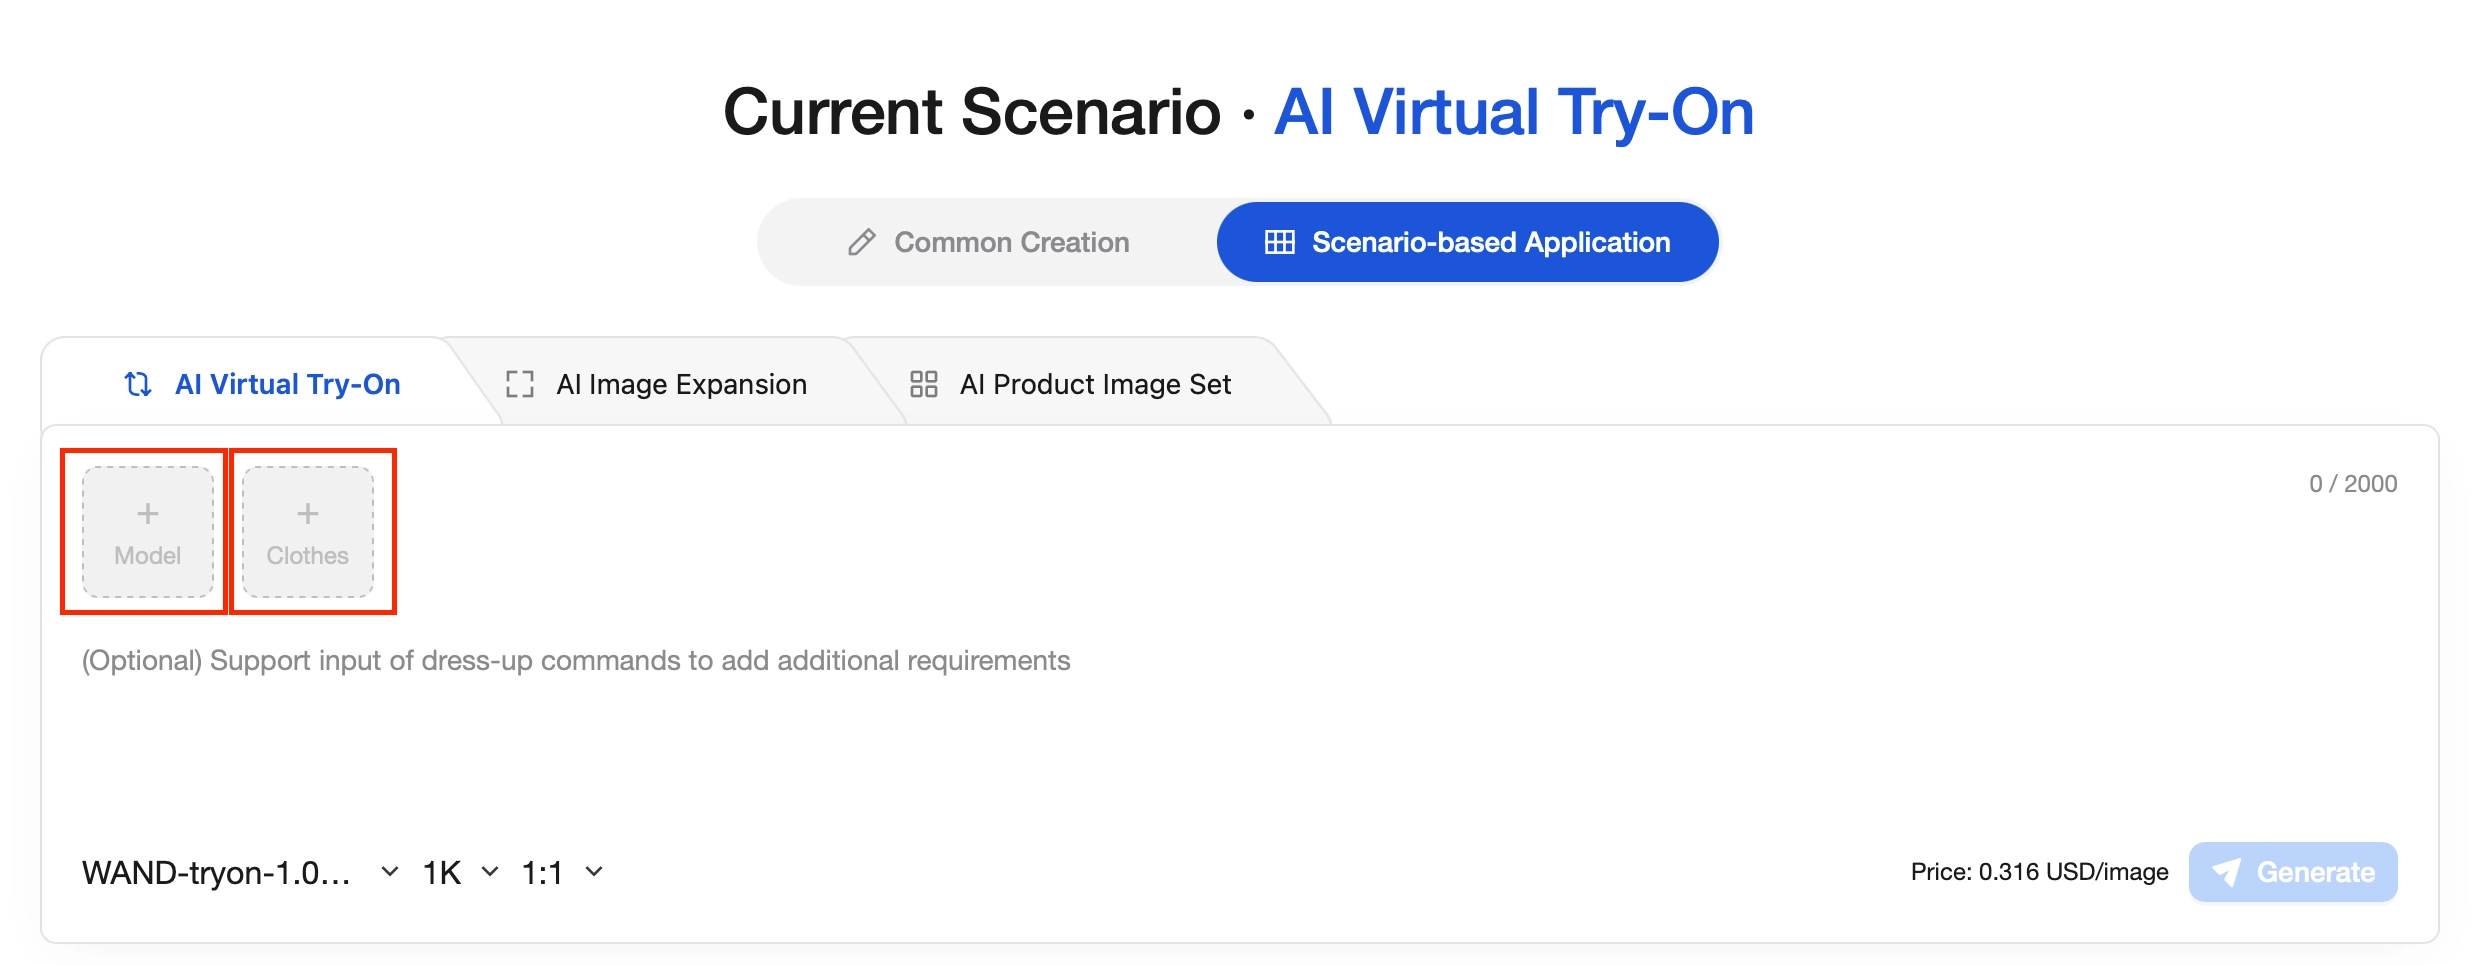This screenshot has width=2492, height=966.
Task: Switch to Common Creation mode
Action: tap(988, 242)
